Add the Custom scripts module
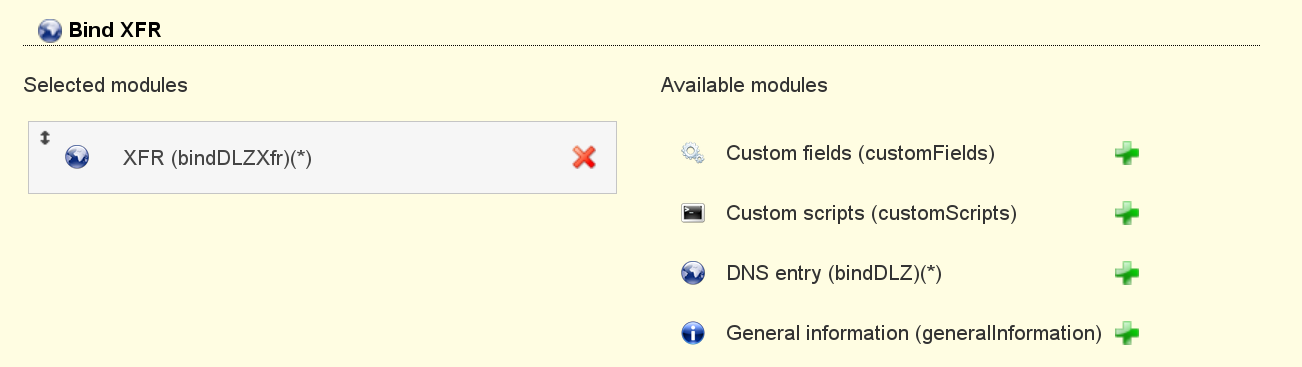The image size is (1302, 367). (x=1127, y=213)
